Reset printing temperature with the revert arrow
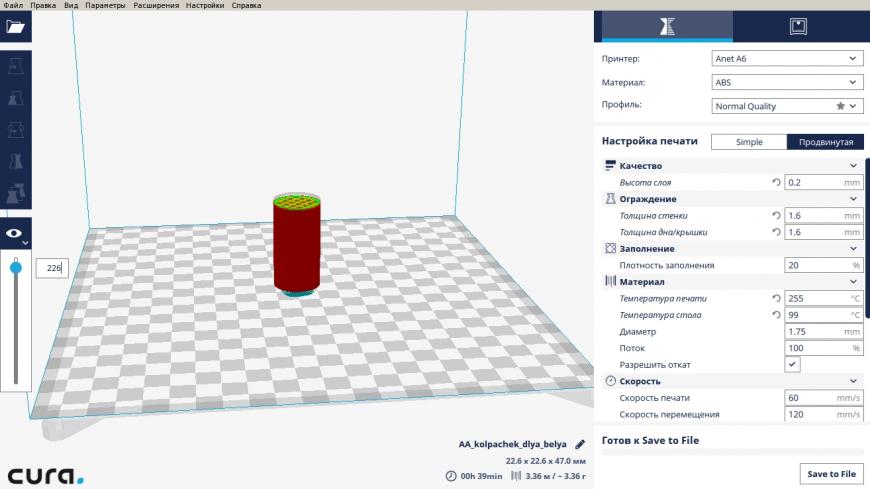Image resolution: width=870 pixels, height=489 pixels. [x=776, y=298]
